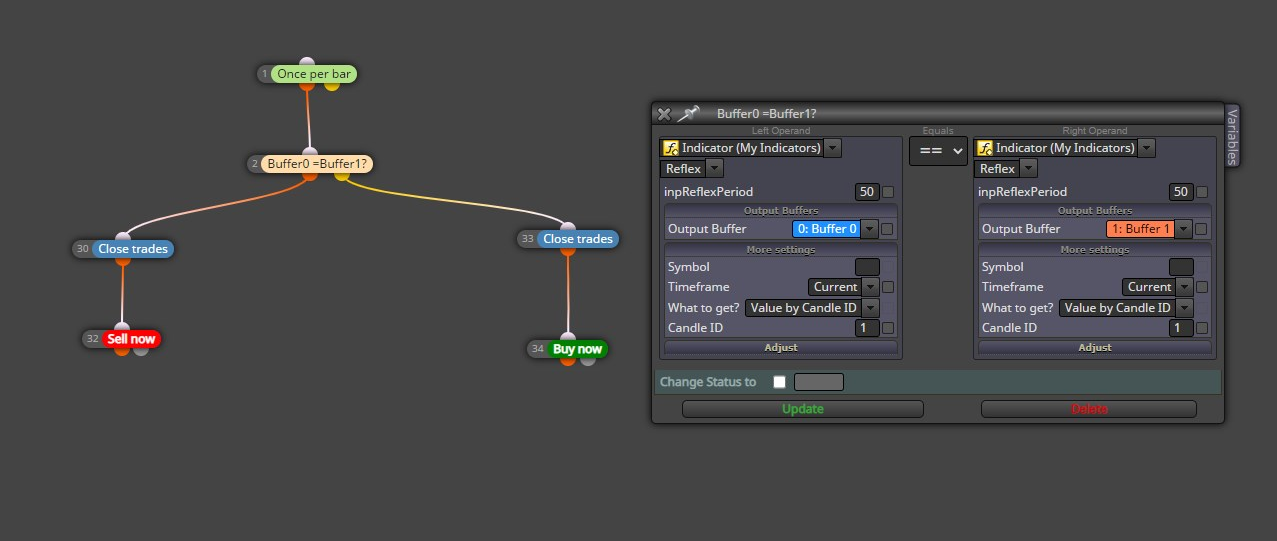Click the right Symbol input field
The image size is (1277, 541).
click(1181, 267)
